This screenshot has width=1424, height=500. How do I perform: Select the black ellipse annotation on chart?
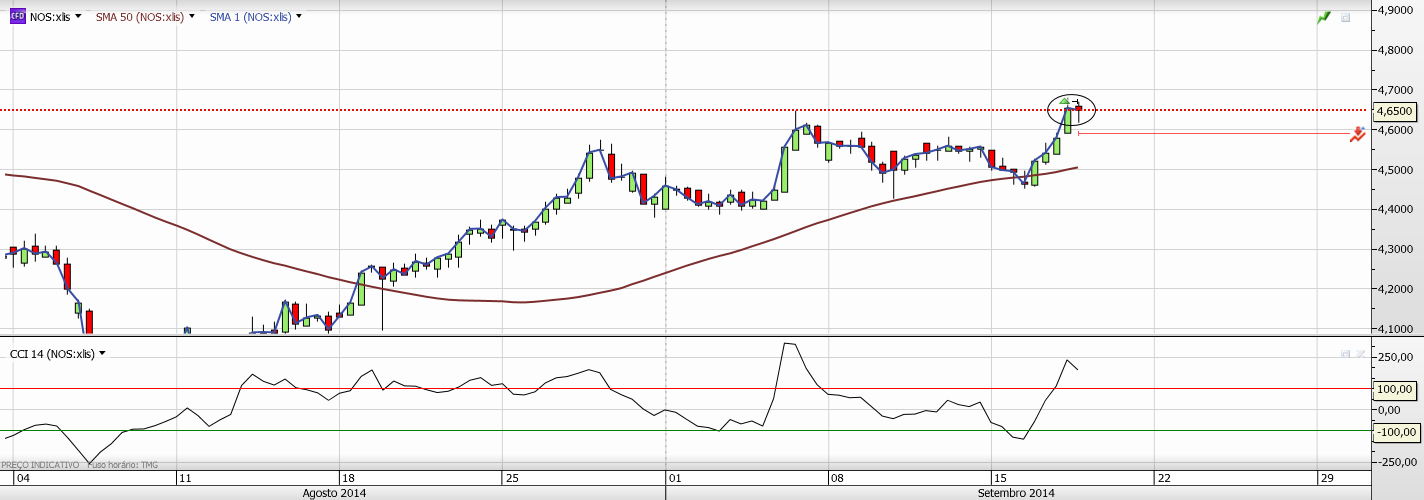point(1050,108)
